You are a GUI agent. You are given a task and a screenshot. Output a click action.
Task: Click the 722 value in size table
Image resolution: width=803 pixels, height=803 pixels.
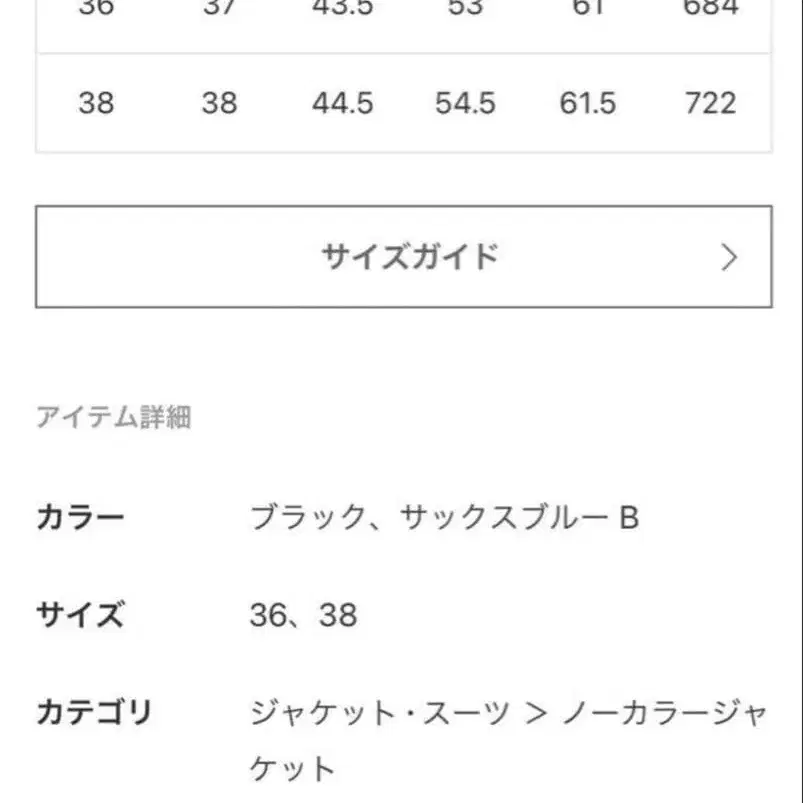710,103
